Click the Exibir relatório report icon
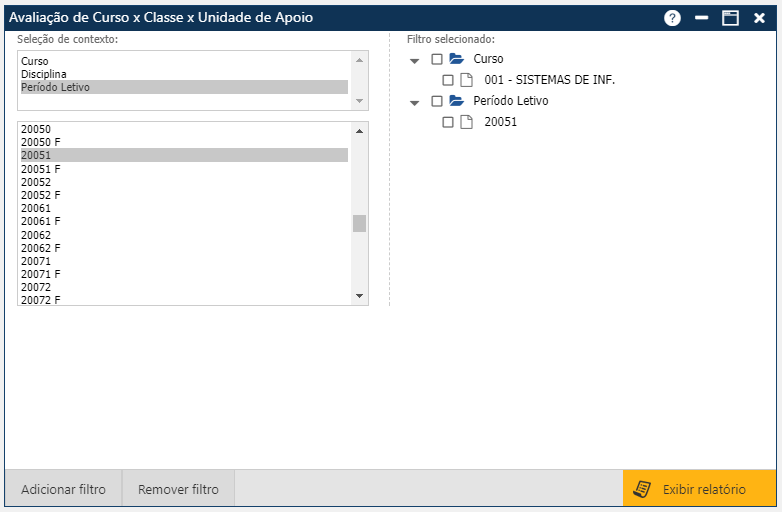782x512 pixels. click(642, 489)
